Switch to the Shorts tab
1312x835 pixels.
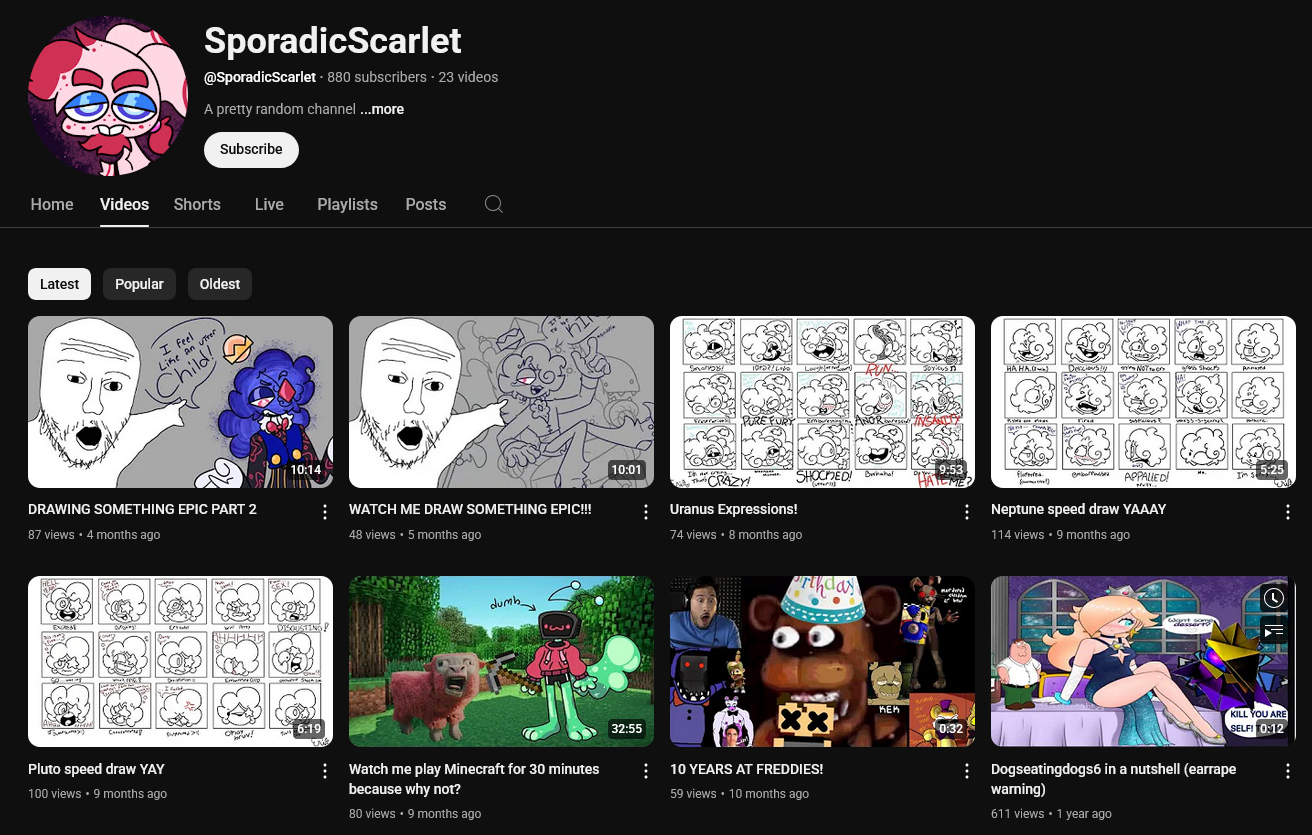click(x=197, y=204)
